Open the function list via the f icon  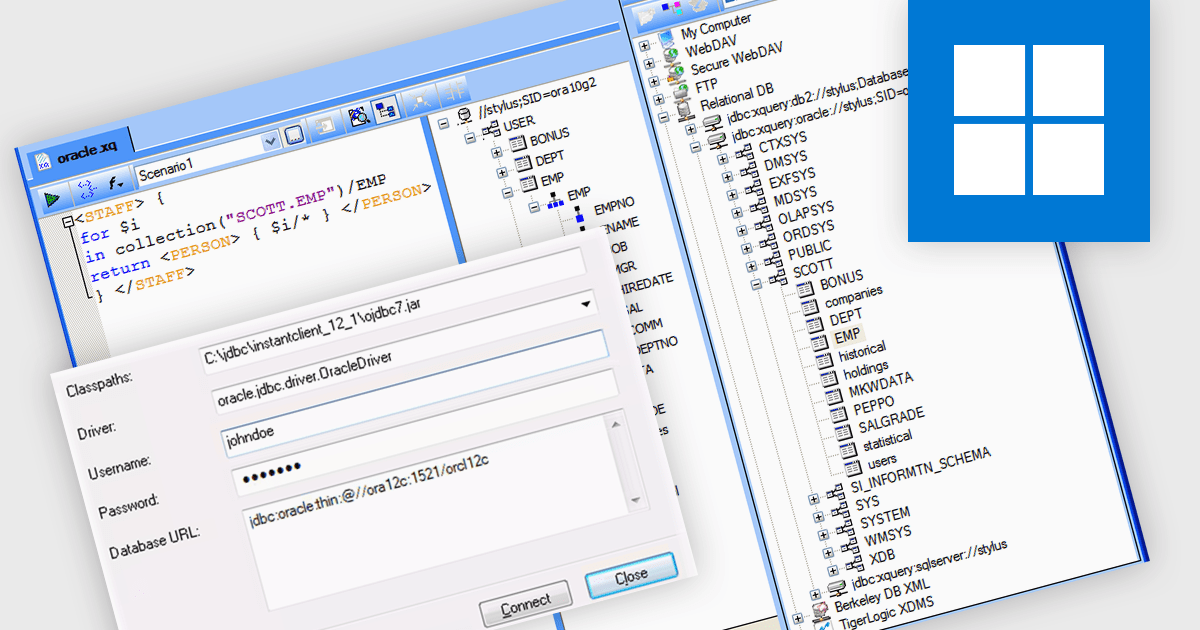click(113, 184)
